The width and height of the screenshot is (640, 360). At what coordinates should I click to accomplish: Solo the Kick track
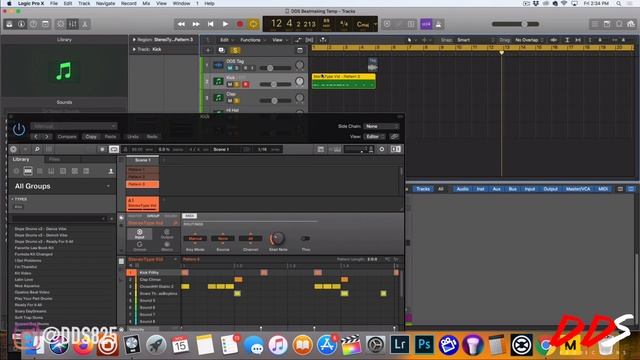(x=237, y=84)
